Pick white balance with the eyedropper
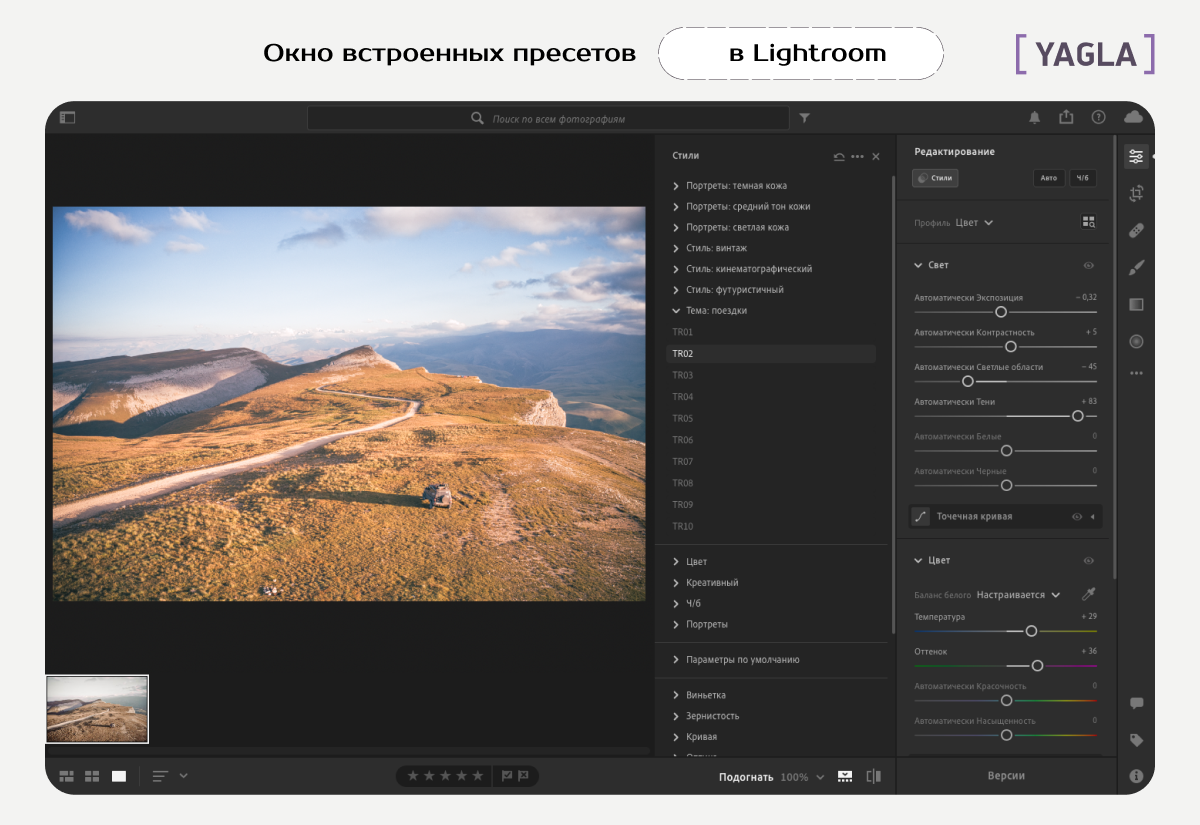The image size is (1200, 825). click(x=1089, y=594)
